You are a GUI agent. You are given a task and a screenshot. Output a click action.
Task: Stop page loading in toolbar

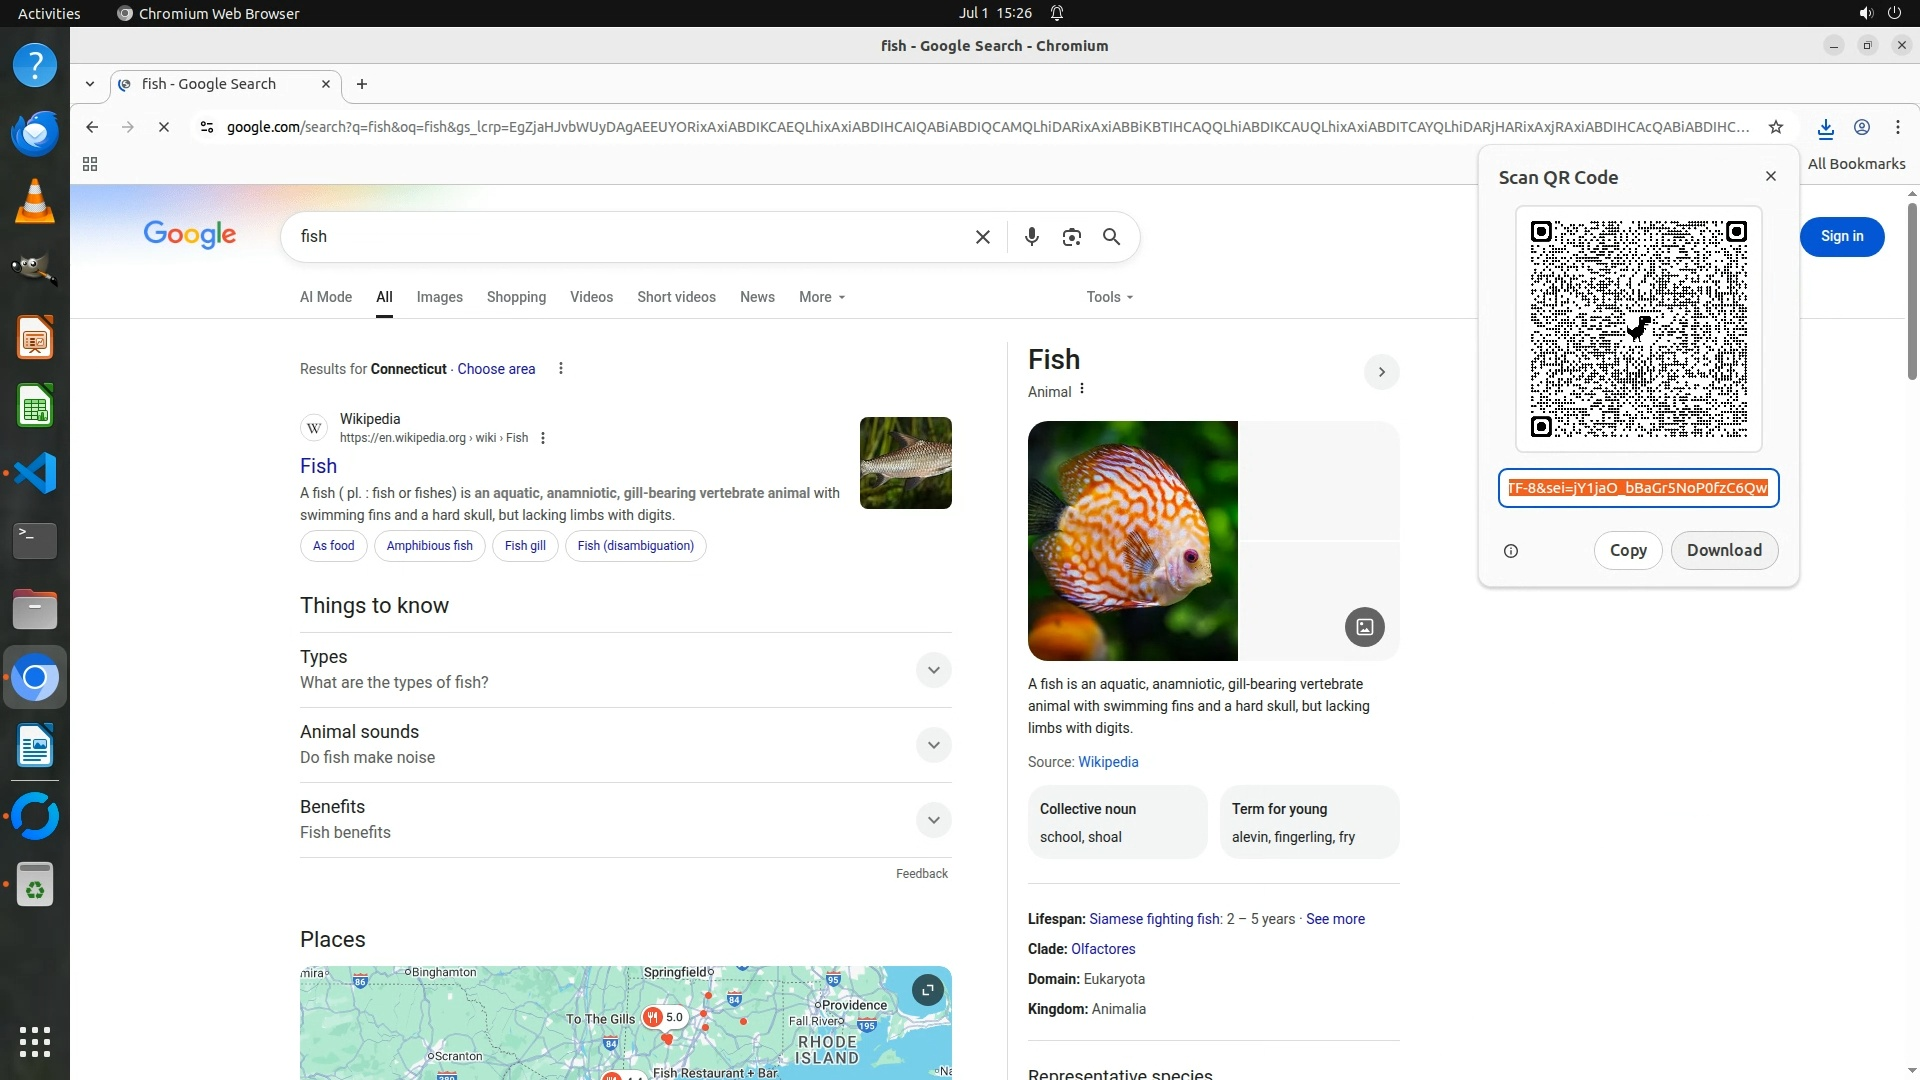[x=164, y=127]
